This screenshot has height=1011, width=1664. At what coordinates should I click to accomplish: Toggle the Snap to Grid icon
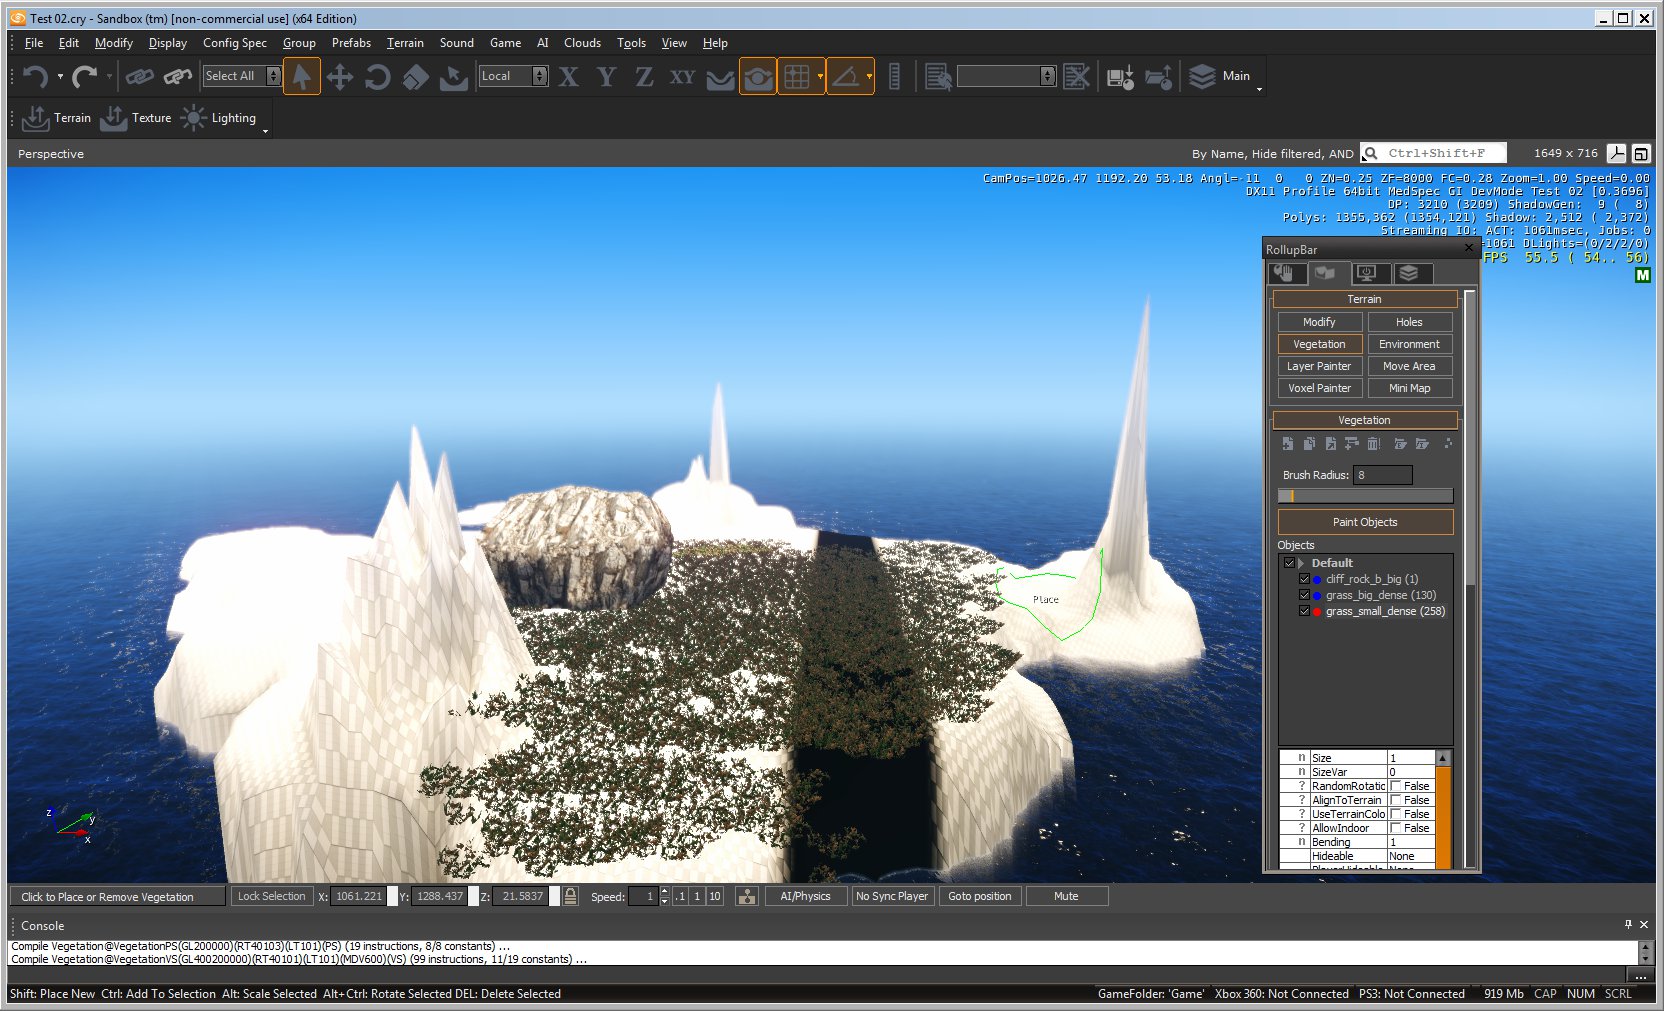point(797,77)
